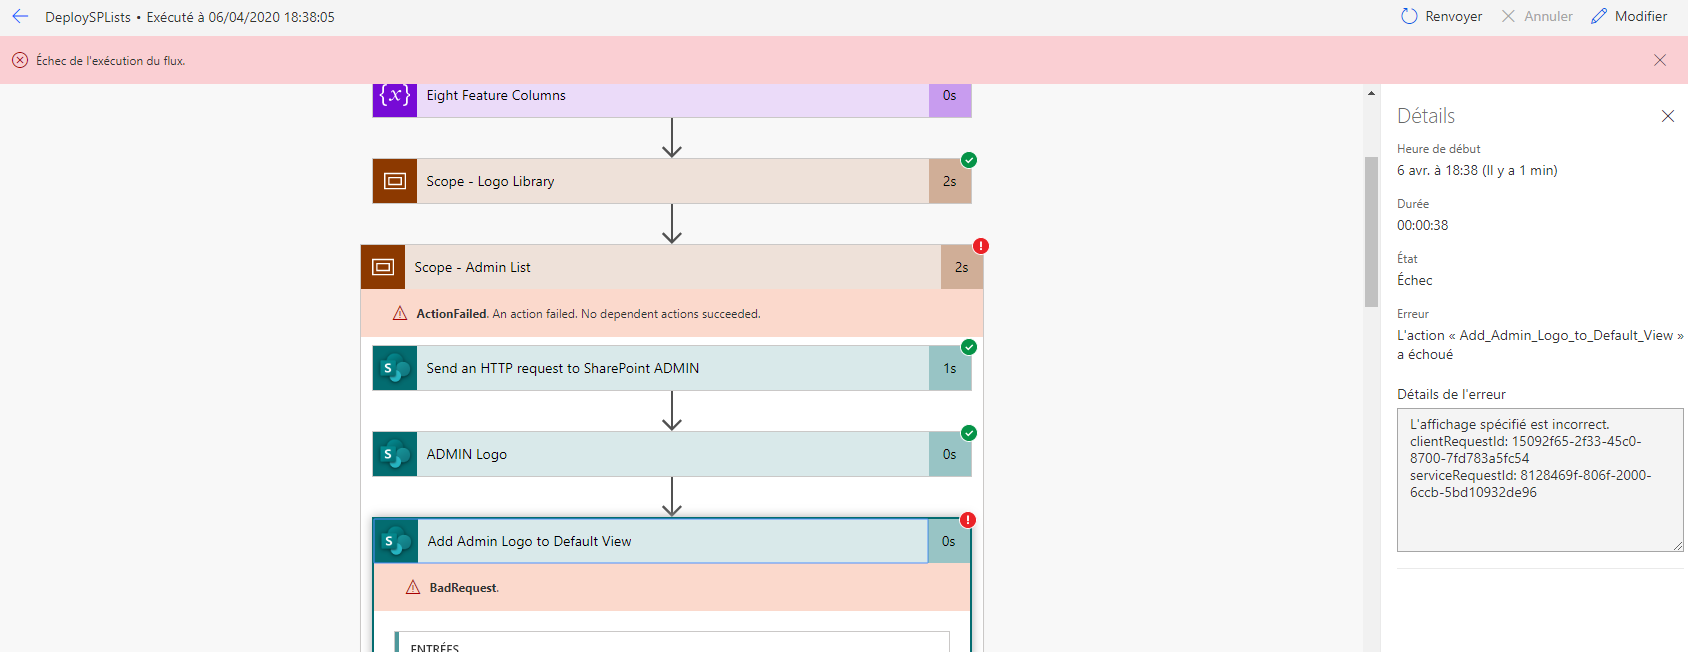Viewport: 1688px width, 652px height.
Task: Go back using the left arrow icon
Action: 20,16
